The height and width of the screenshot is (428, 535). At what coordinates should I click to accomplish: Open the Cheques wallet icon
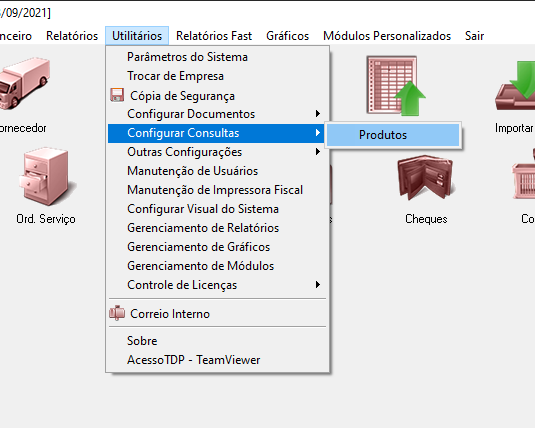[425, 177]
